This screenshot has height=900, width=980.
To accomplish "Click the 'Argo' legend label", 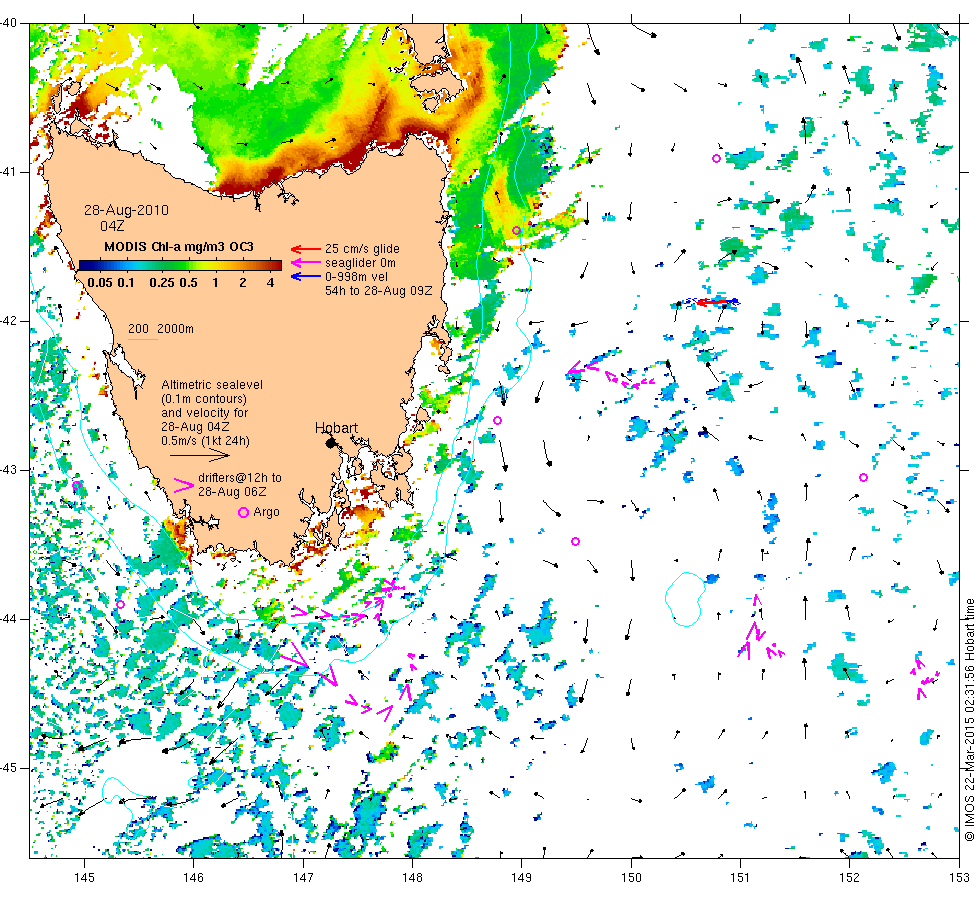I will click(x=266, y=512).
